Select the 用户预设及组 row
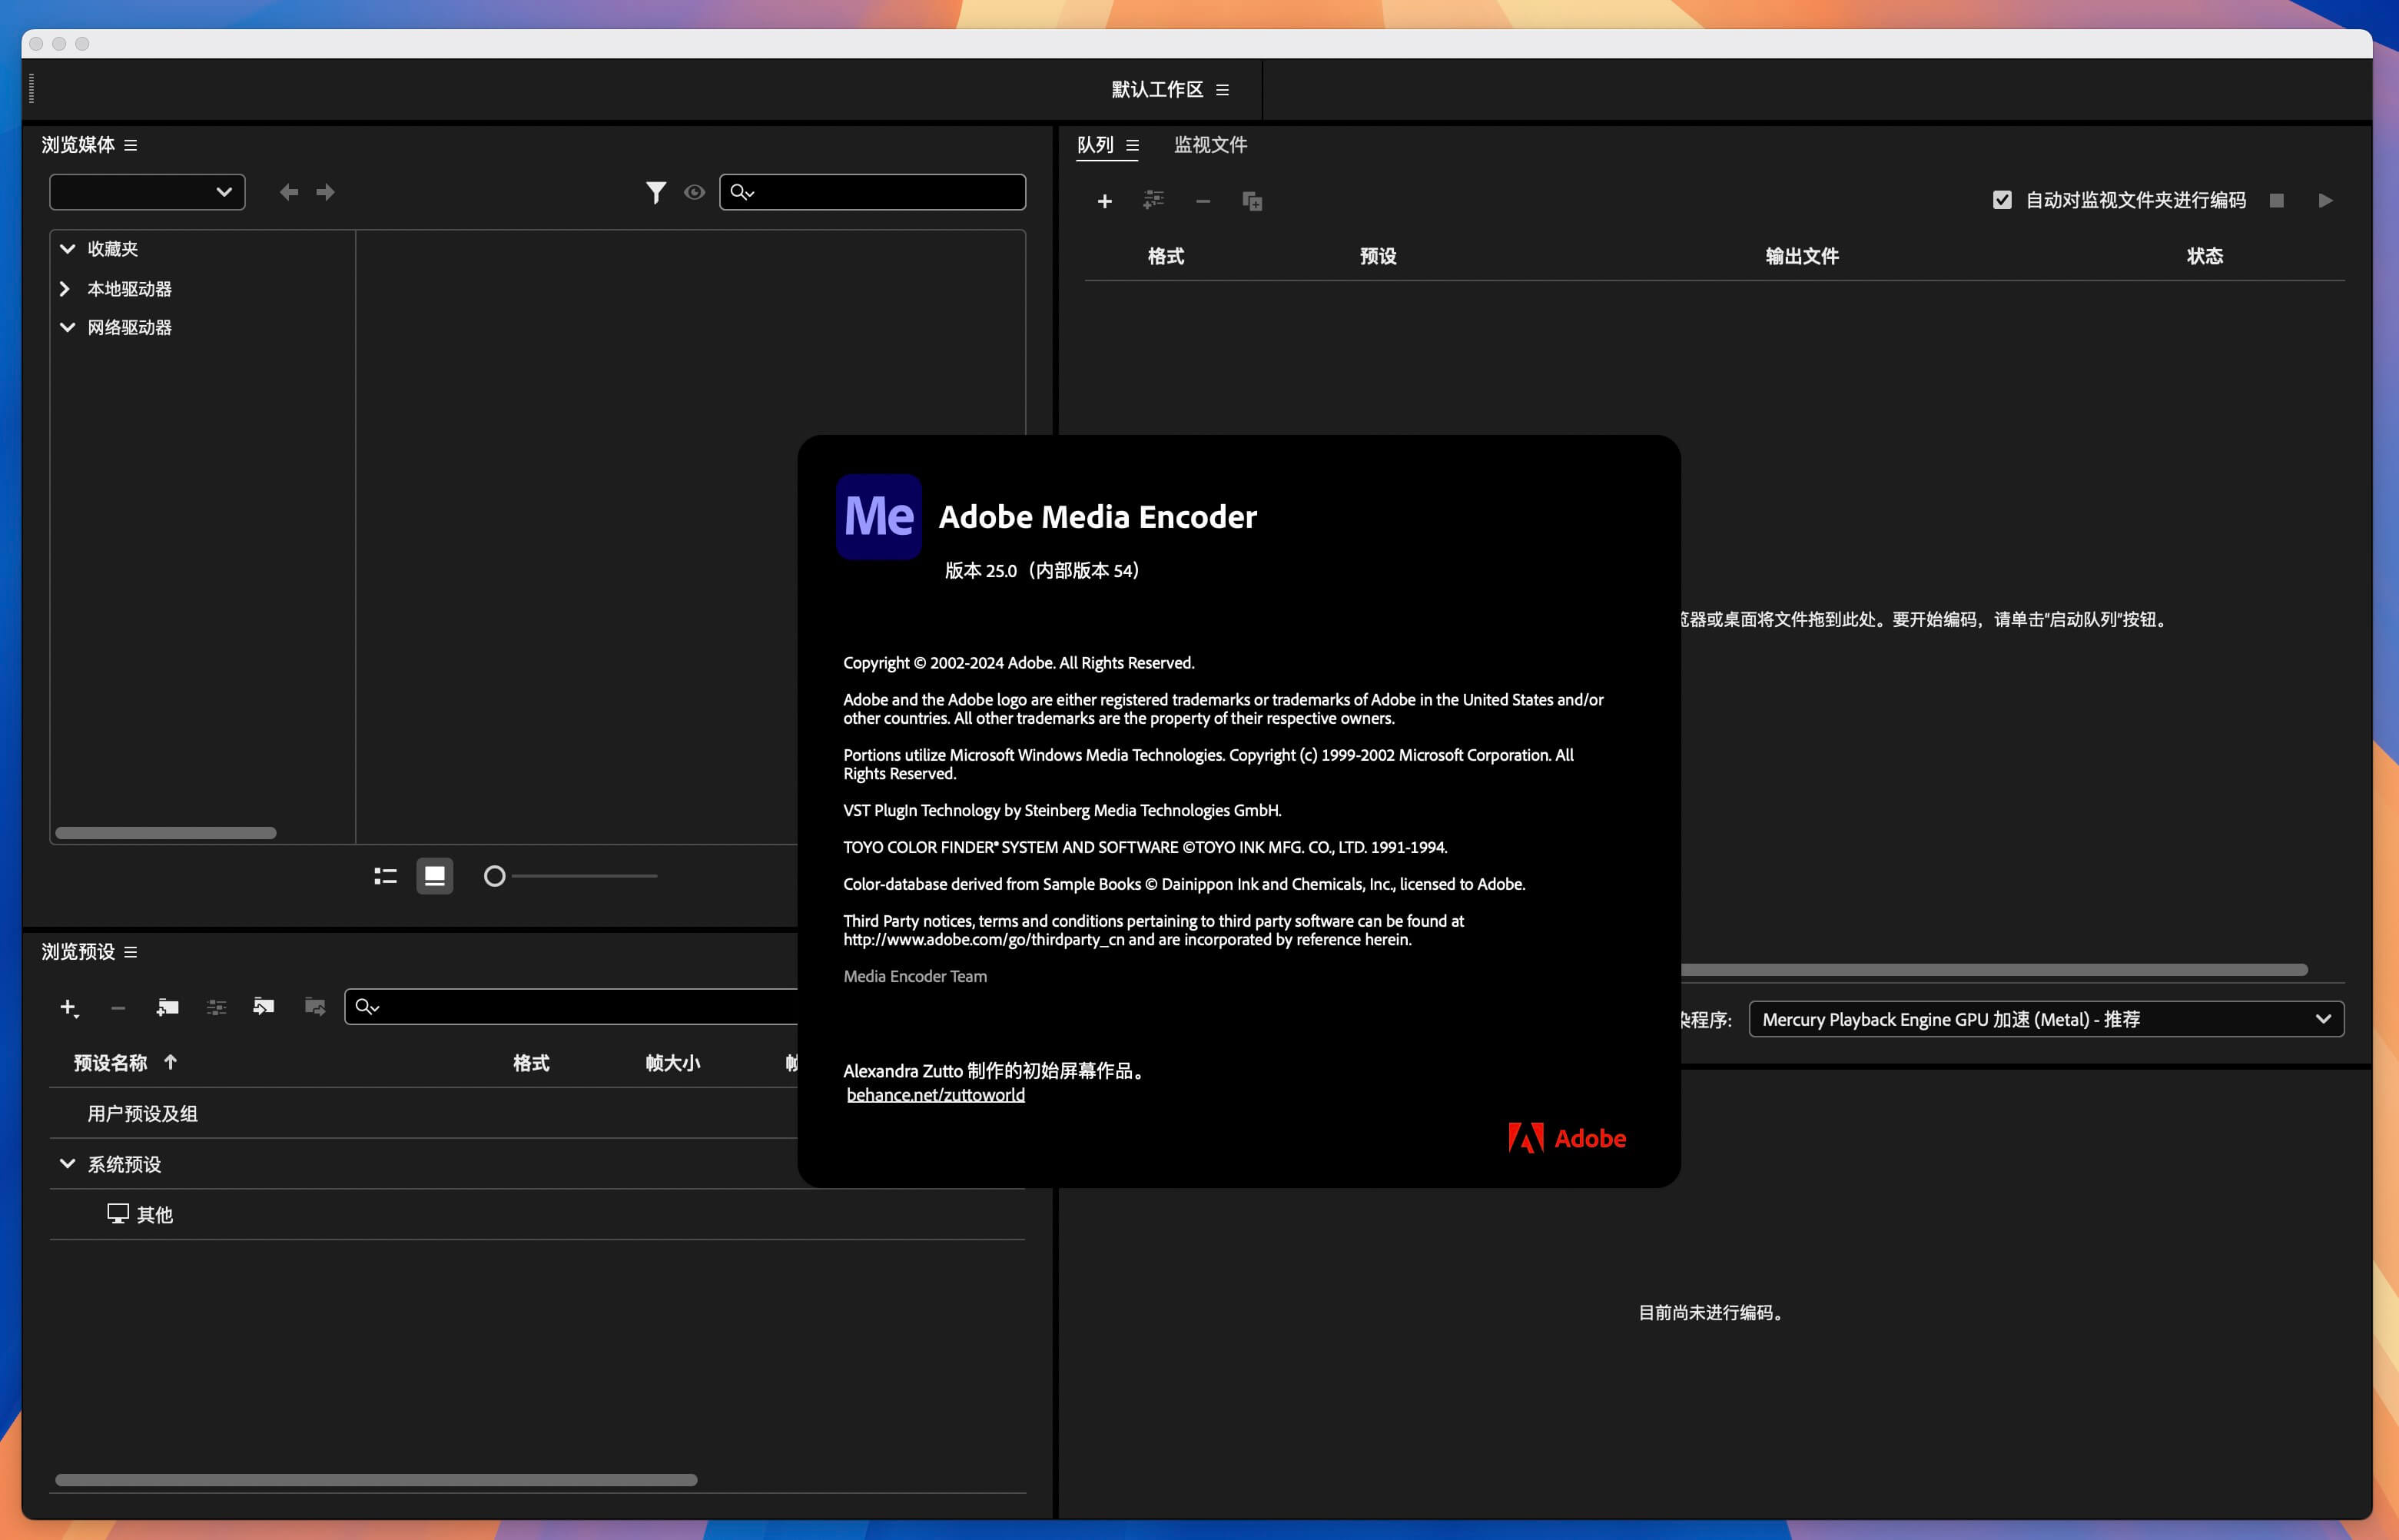2399x1540 pixels. [x=537, y=1114]
